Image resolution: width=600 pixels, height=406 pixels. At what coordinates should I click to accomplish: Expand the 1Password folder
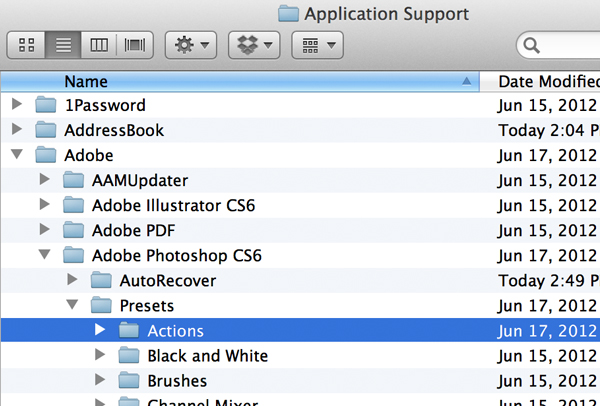pyautogui.click(x=16, y=104)
